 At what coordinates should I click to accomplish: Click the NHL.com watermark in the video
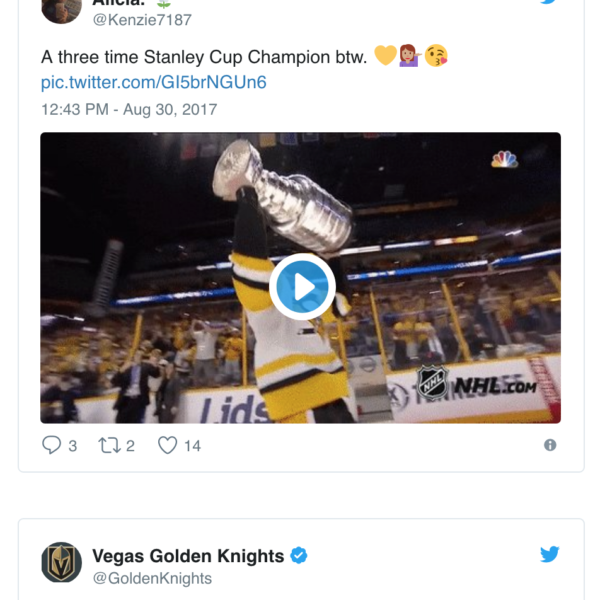tap(478, 384)
